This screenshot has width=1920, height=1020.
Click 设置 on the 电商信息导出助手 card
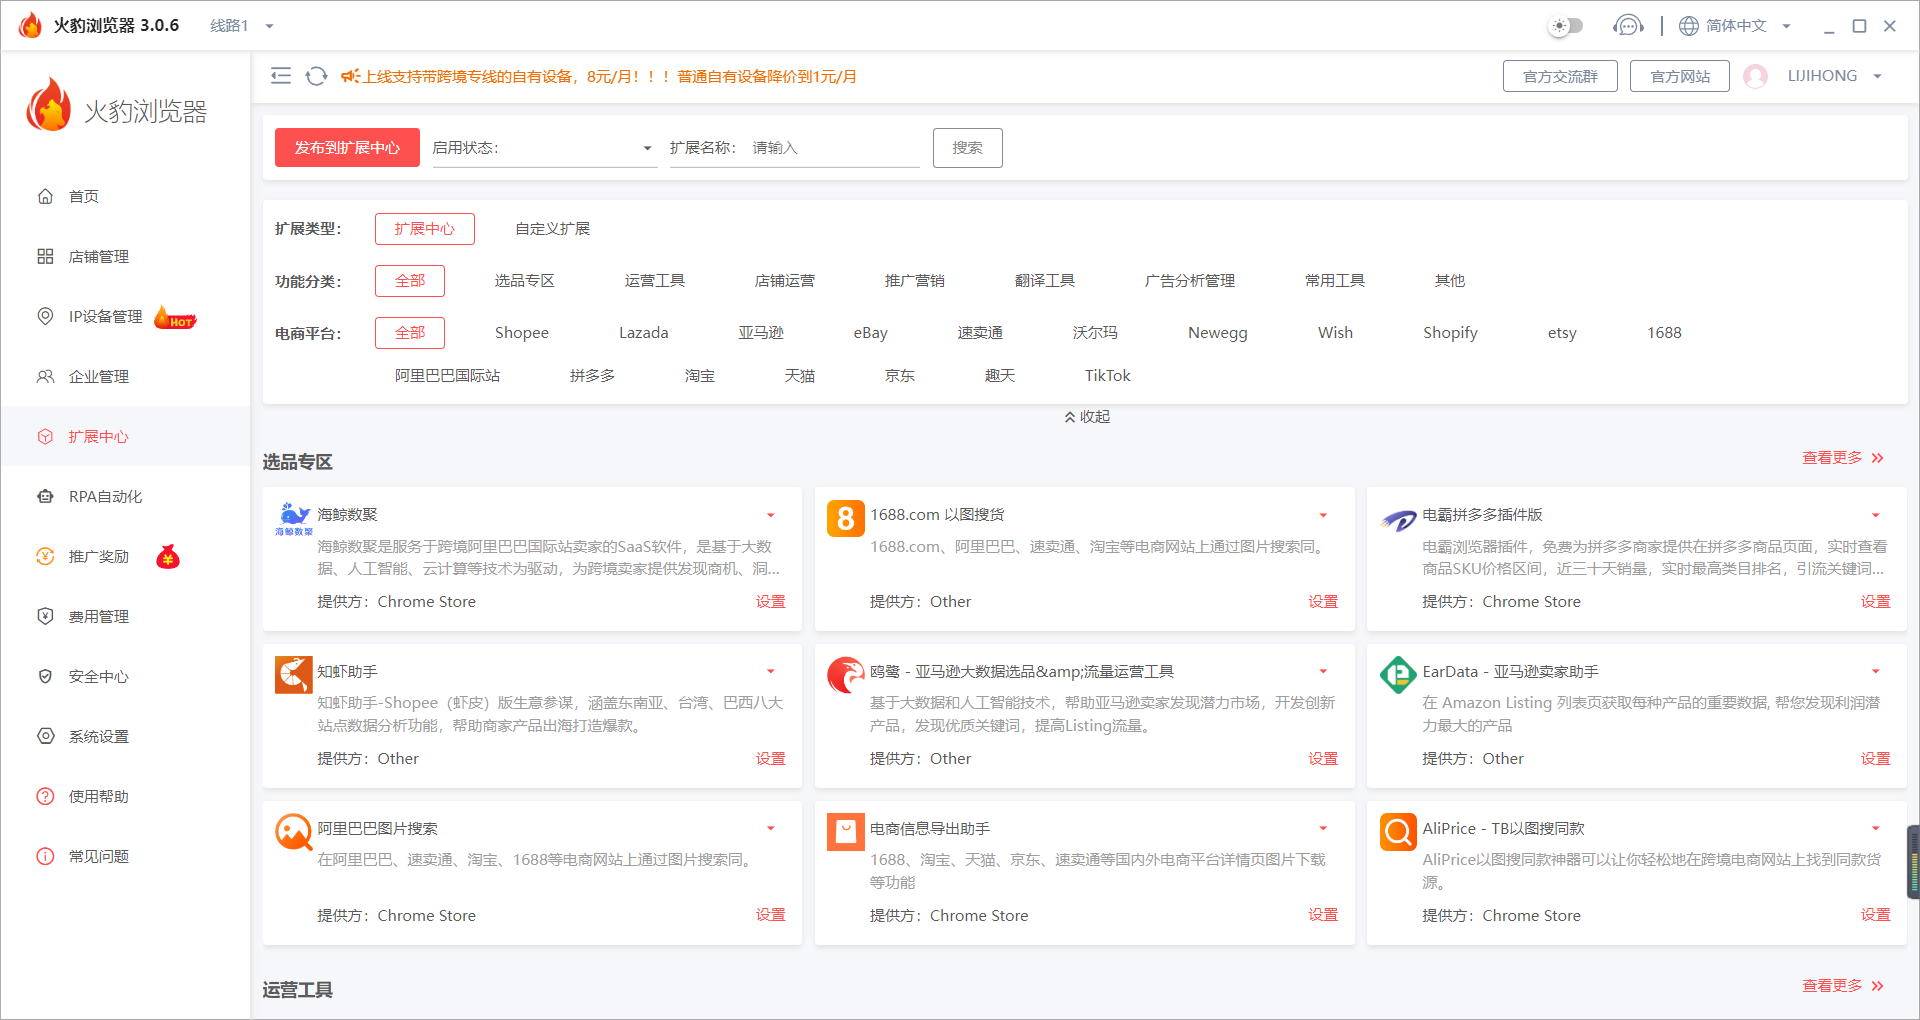pyautogui.click(x=1323, y=915)
